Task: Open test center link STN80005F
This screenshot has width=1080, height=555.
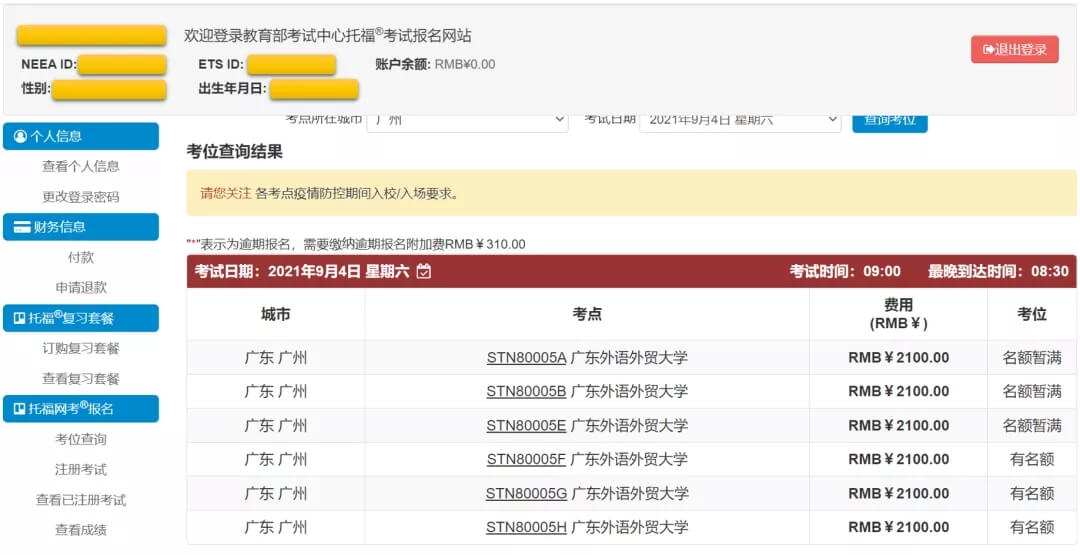Action: (526, 459)
